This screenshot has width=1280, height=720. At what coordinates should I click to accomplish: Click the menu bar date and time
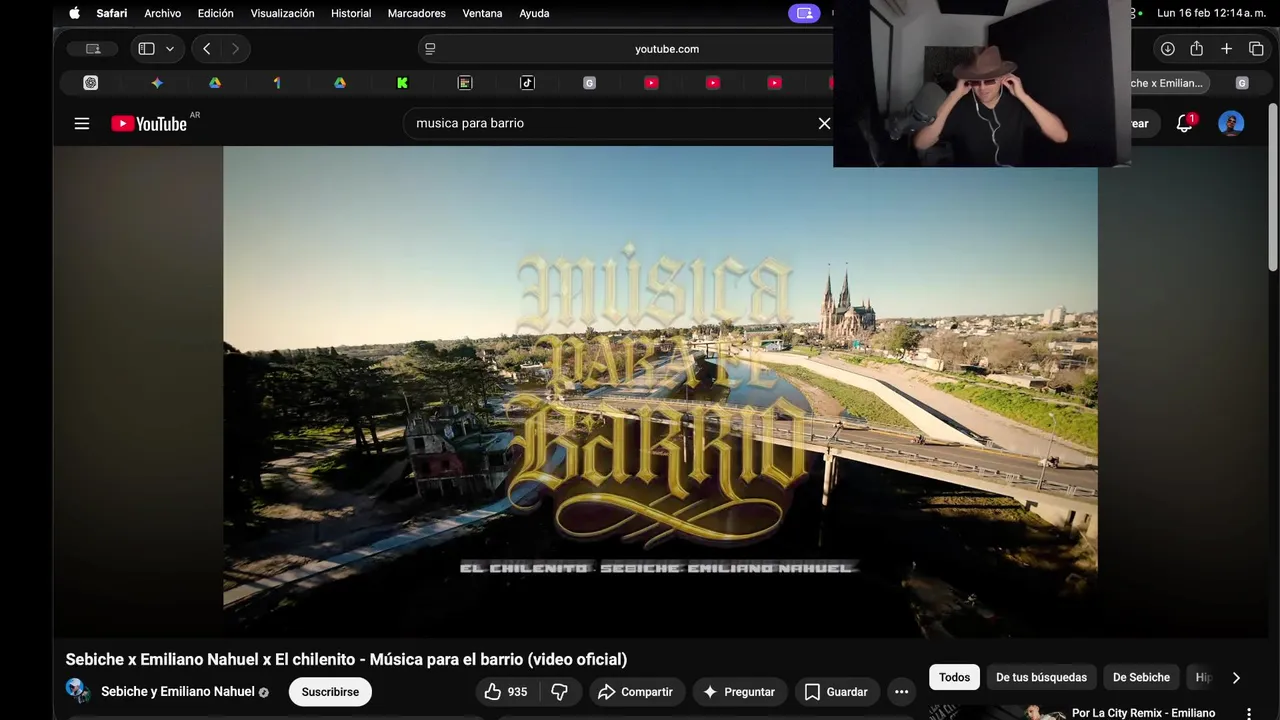(x=1209, y=13)
